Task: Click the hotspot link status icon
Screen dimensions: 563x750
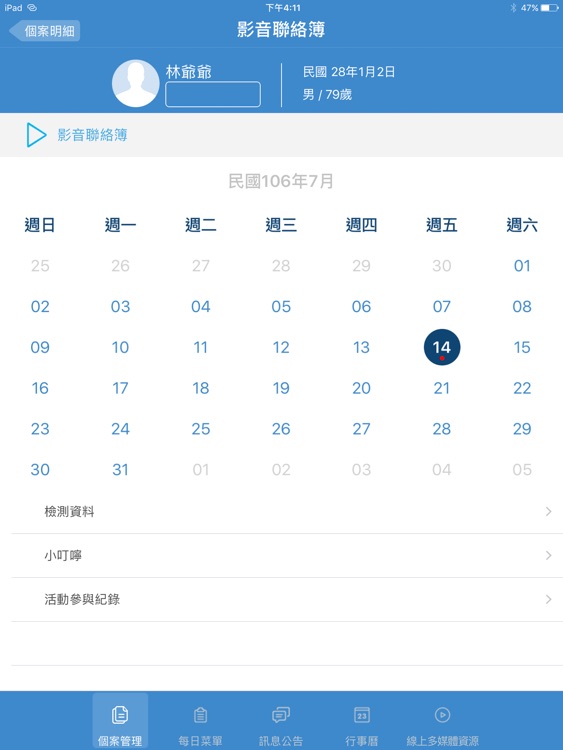Action: [32, 8]
